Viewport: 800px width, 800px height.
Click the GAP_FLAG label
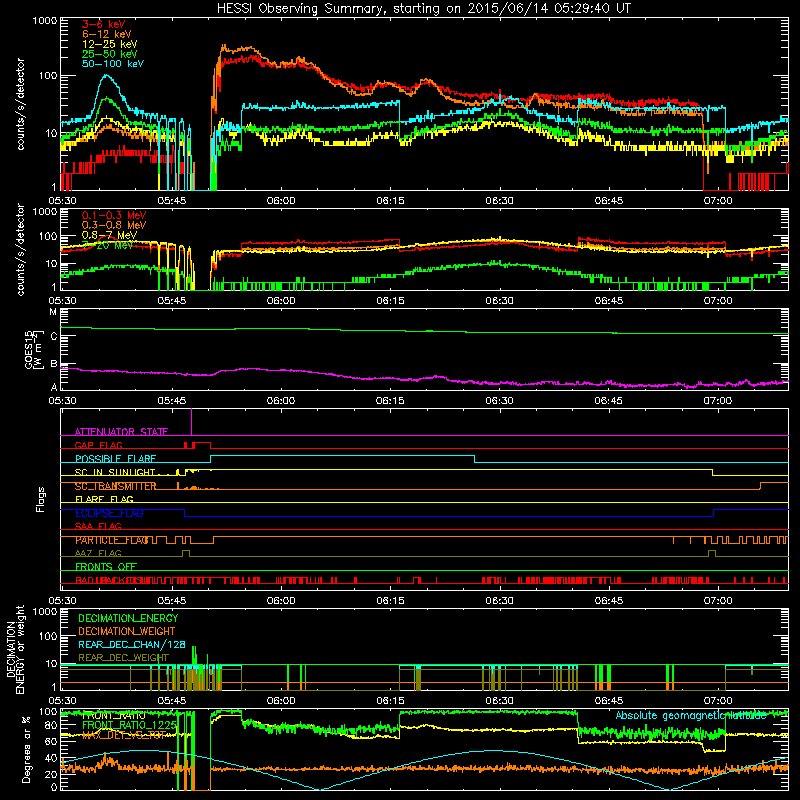point(98,445)
